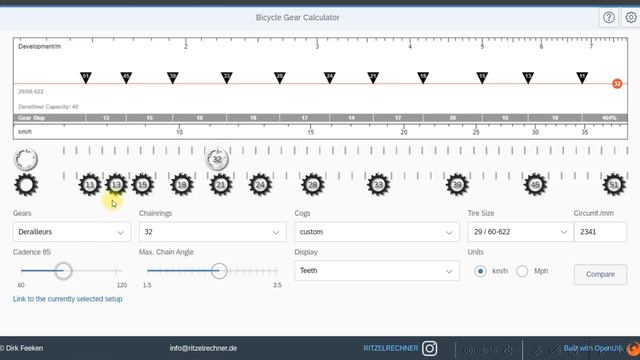Open Link to the currently selected setup
Screen dimensions: 640x360
pyautogui.click(x=67, y=299)
